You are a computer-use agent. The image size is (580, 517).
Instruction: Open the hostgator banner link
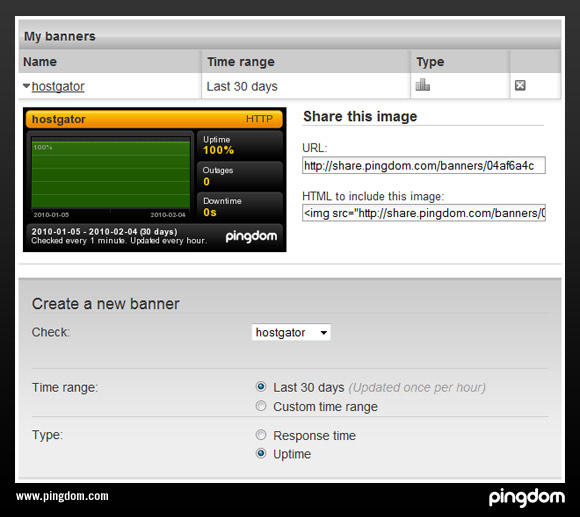[x=58, y=87]
